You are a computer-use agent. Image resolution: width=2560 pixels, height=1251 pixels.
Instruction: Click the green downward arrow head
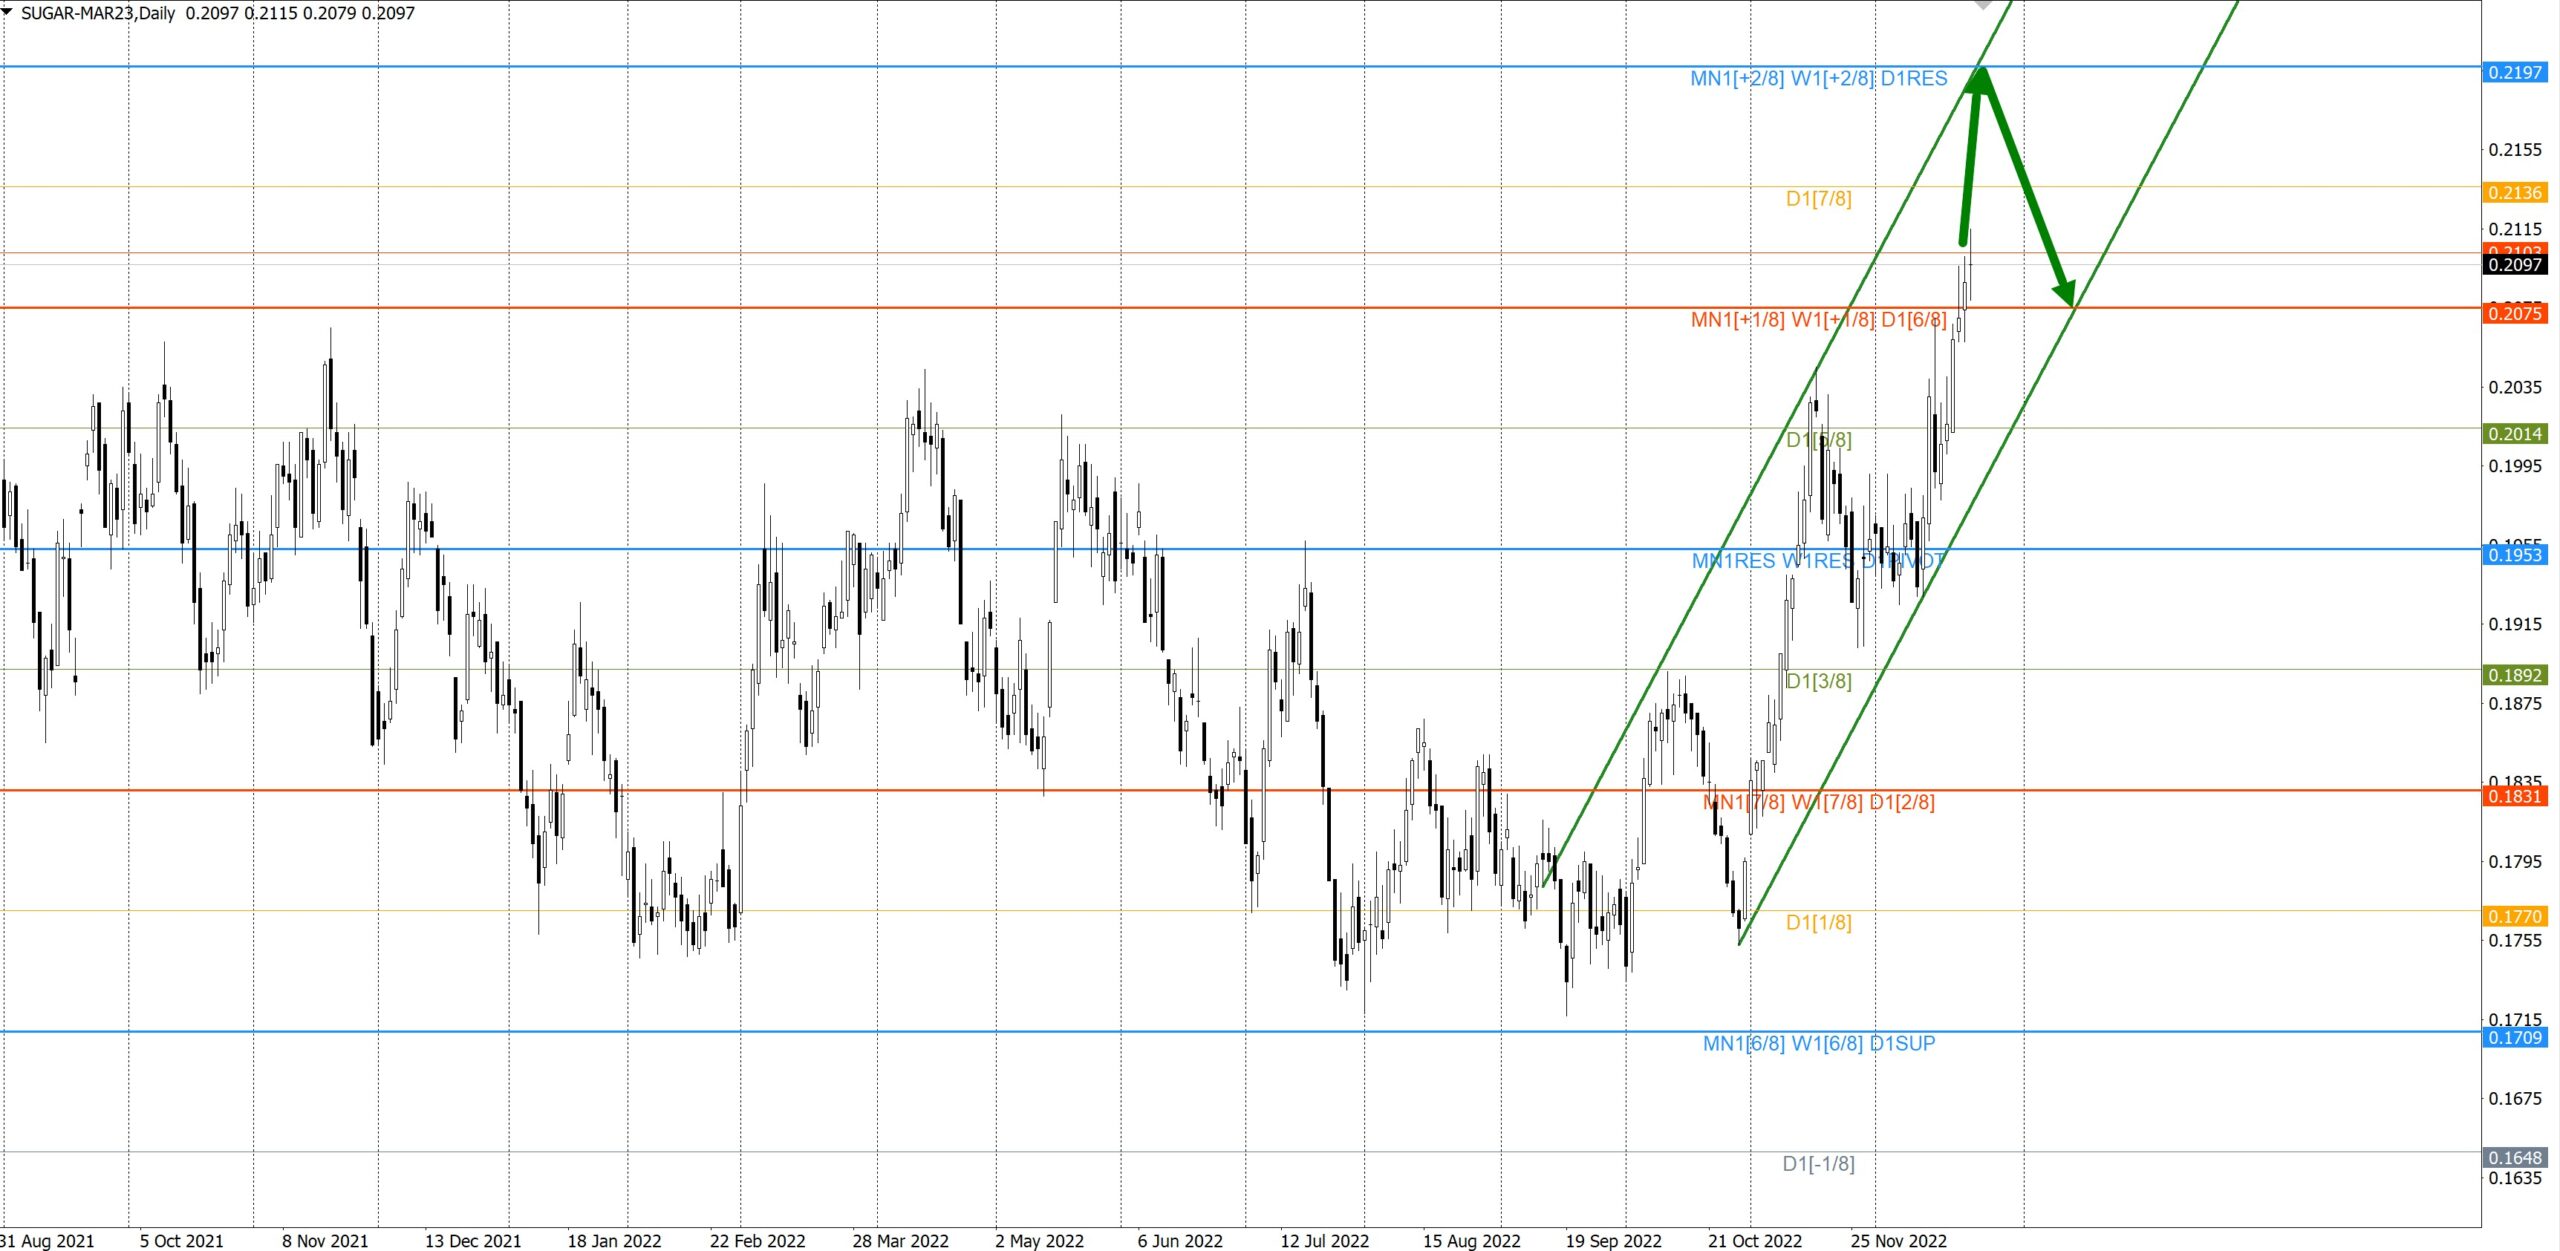point(2066,291)
